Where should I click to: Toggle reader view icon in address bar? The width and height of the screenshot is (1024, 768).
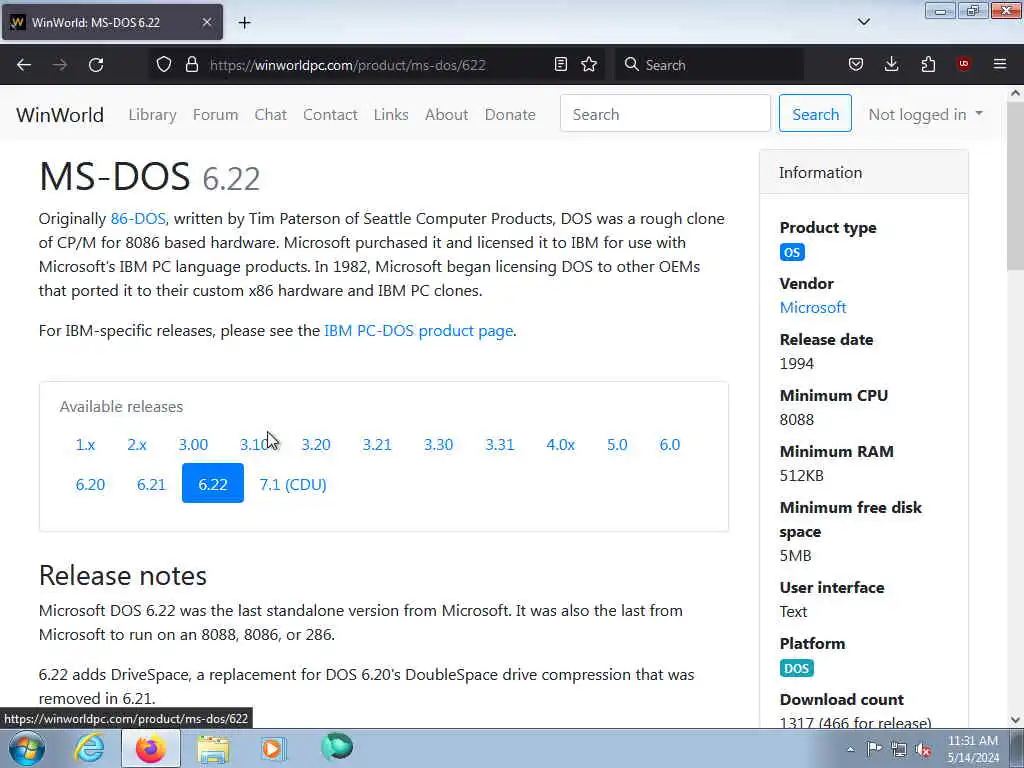click(x=560, y=64)
